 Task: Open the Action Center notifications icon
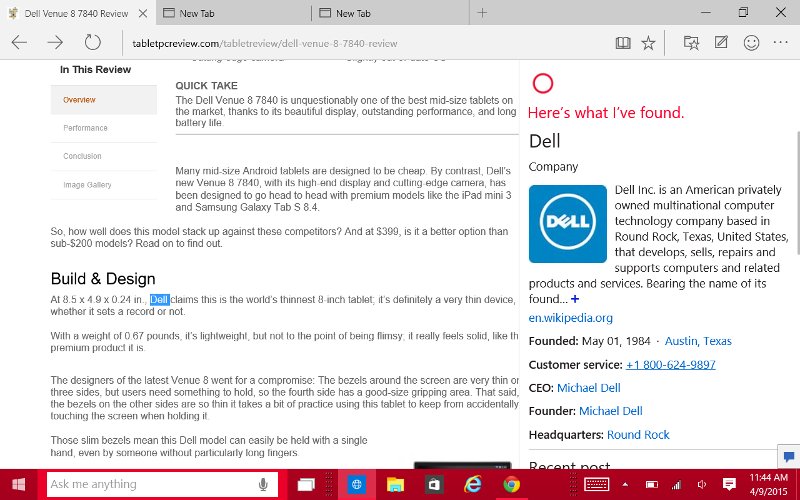tap(729, 484)
